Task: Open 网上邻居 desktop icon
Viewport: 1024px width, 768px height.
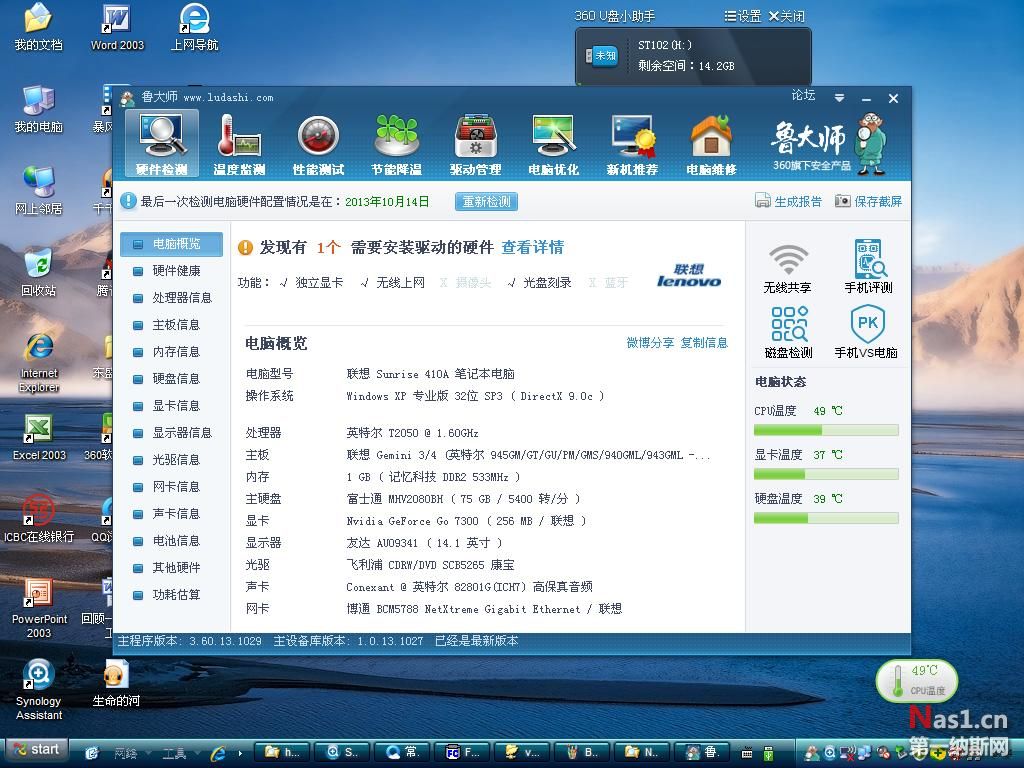Action: pyautogui.click(x=39, y=191)
